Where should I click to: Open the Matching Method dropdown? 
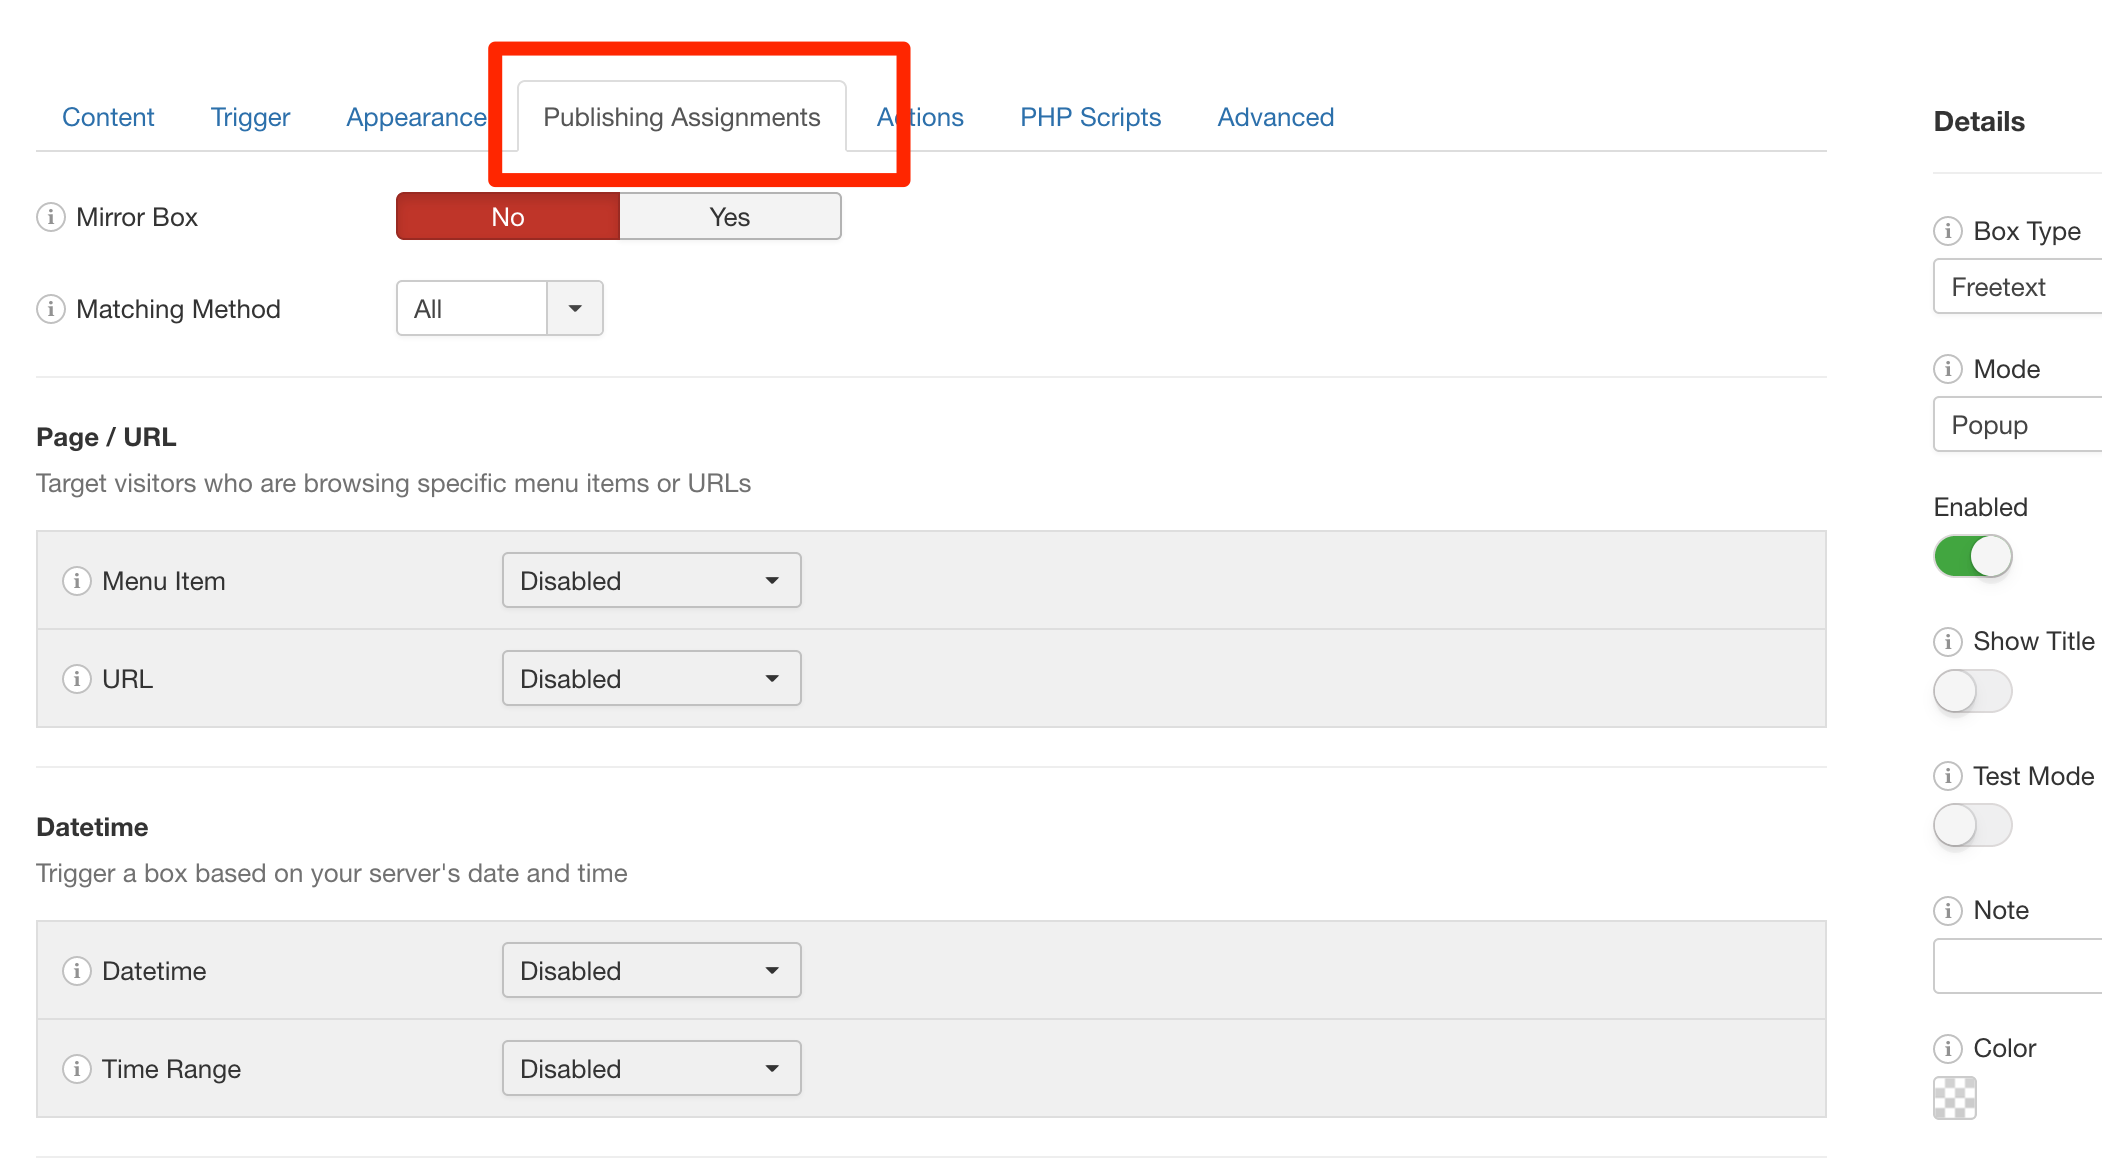500,309
